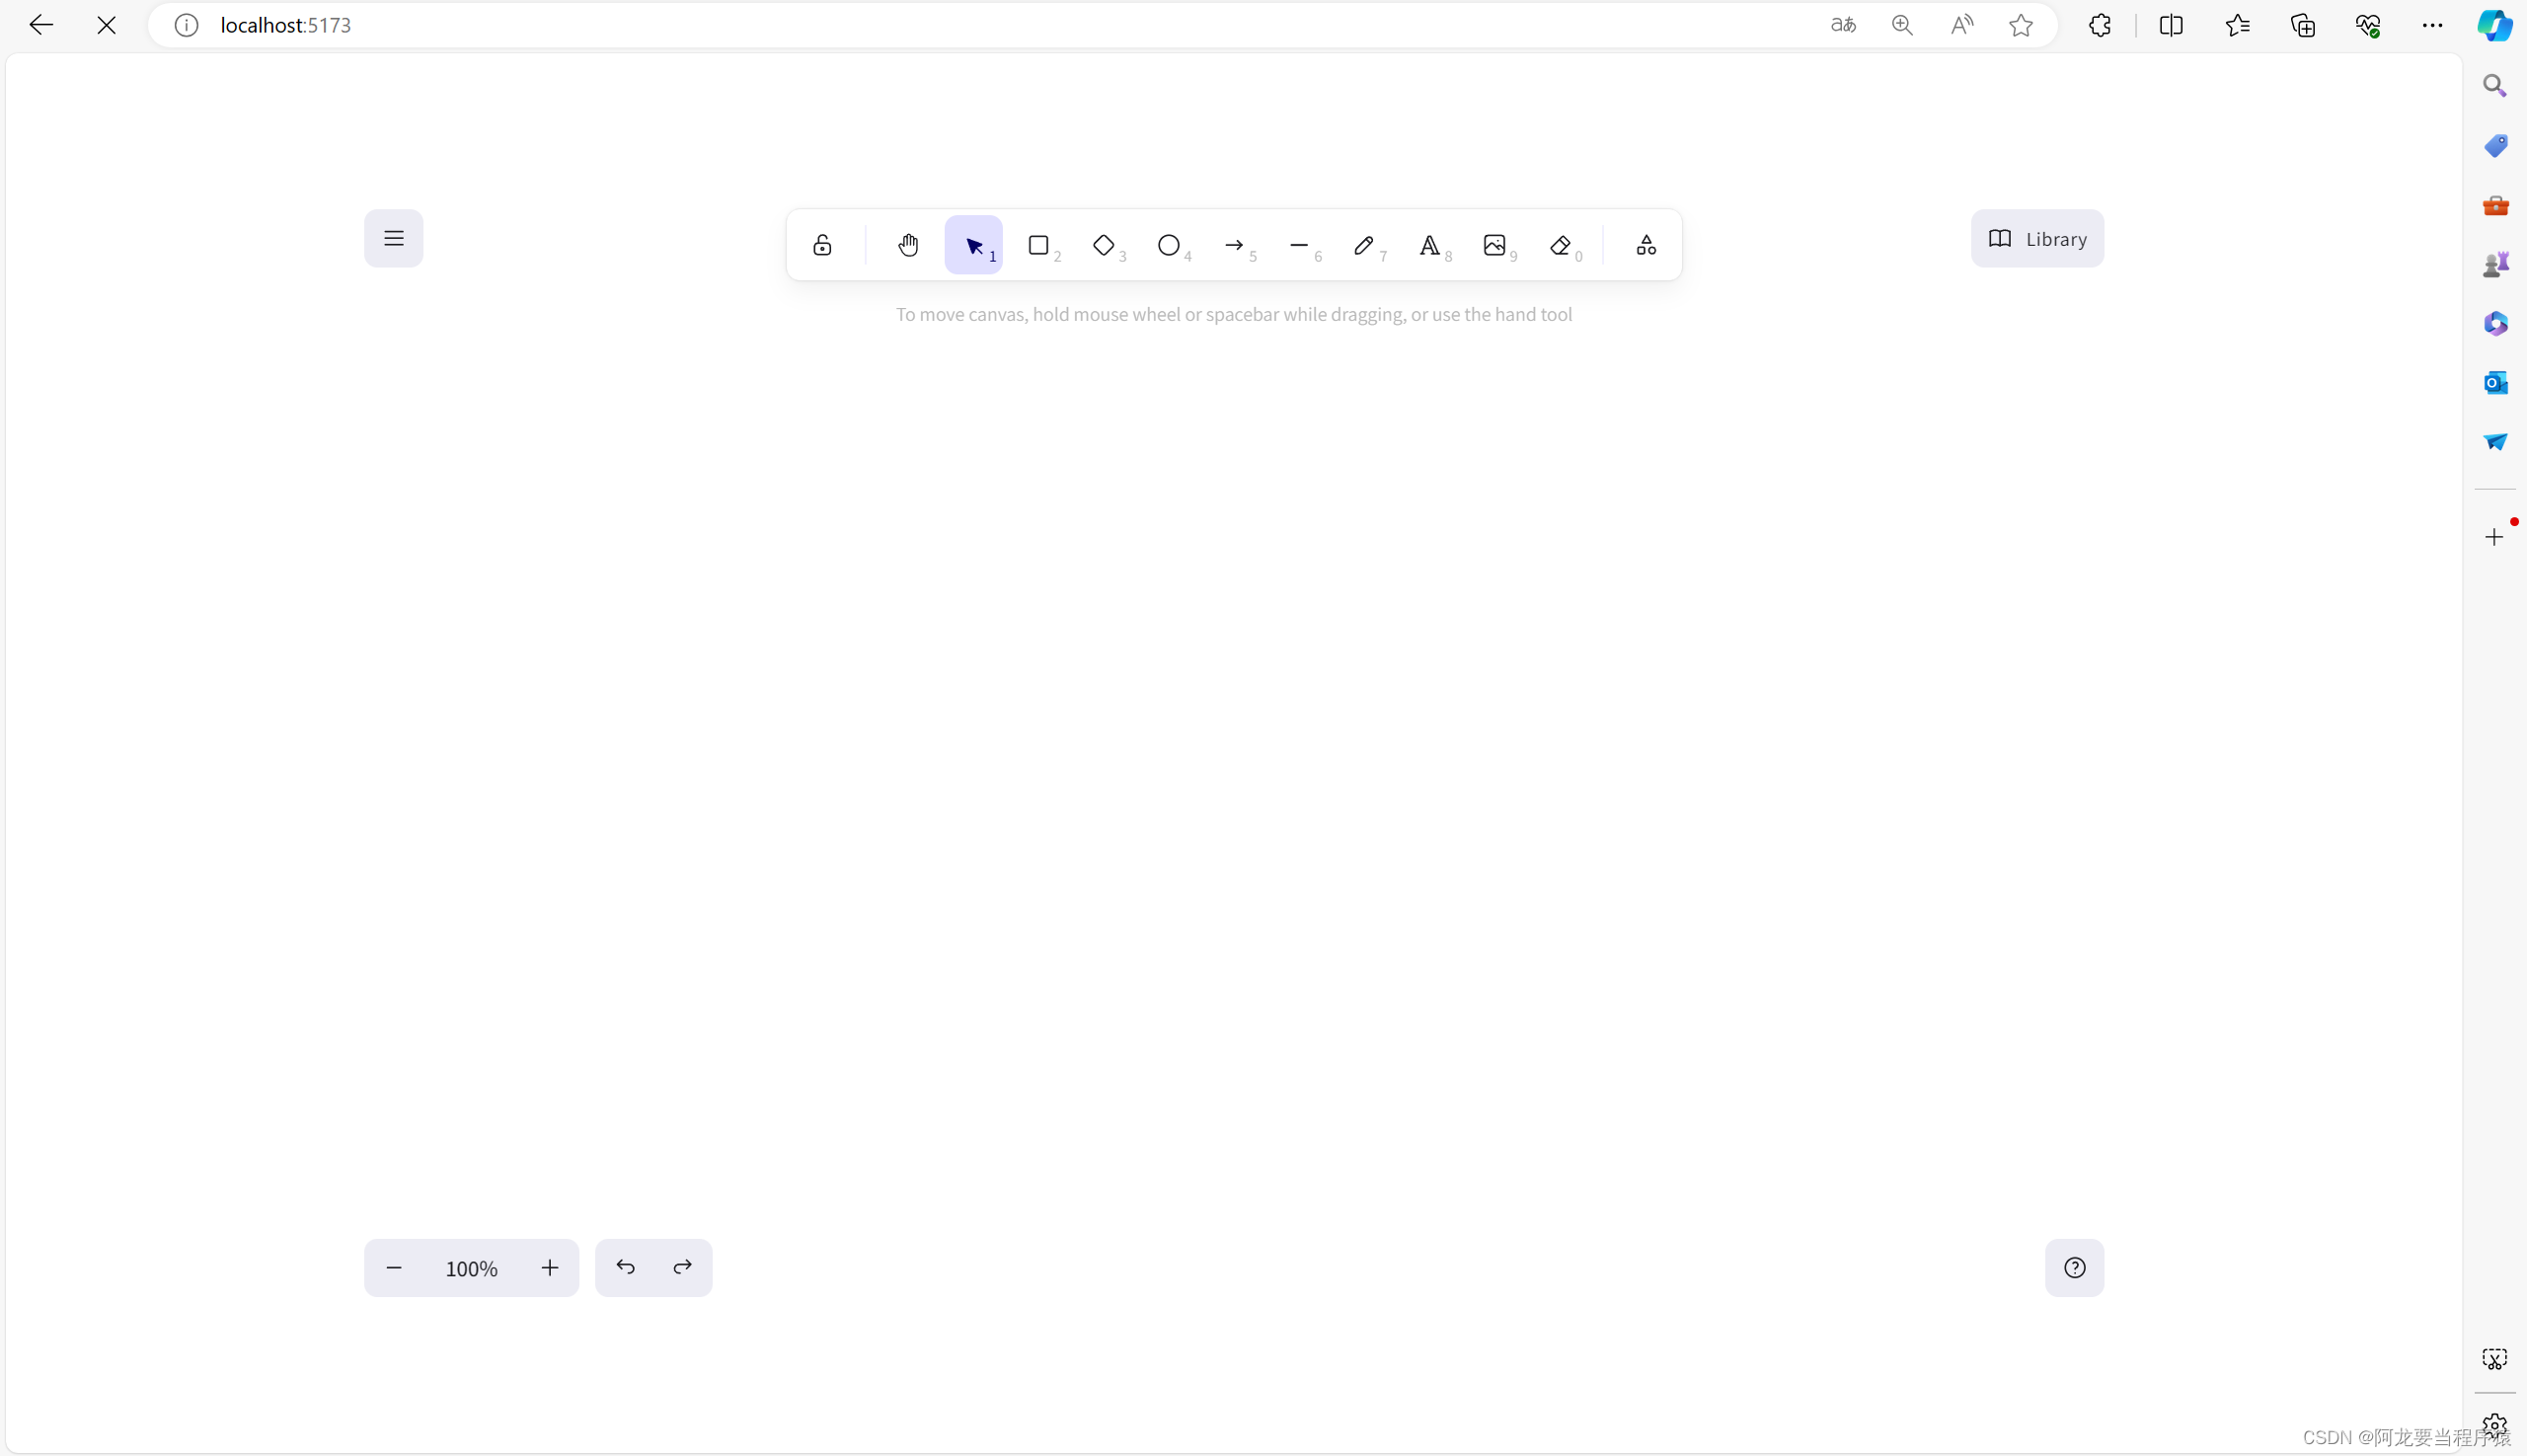Open the Library sidebar

(x=2037, y=238)
